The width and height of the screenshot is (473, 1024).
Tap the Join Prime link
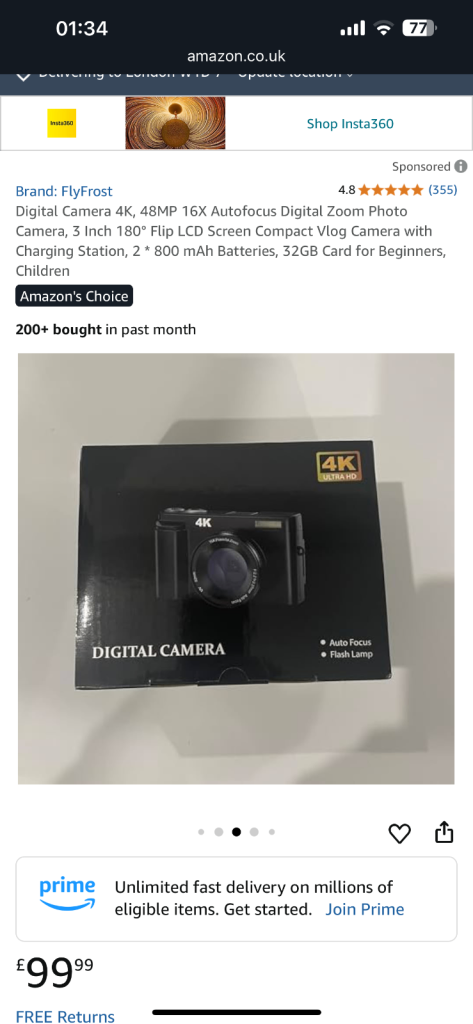365,909
